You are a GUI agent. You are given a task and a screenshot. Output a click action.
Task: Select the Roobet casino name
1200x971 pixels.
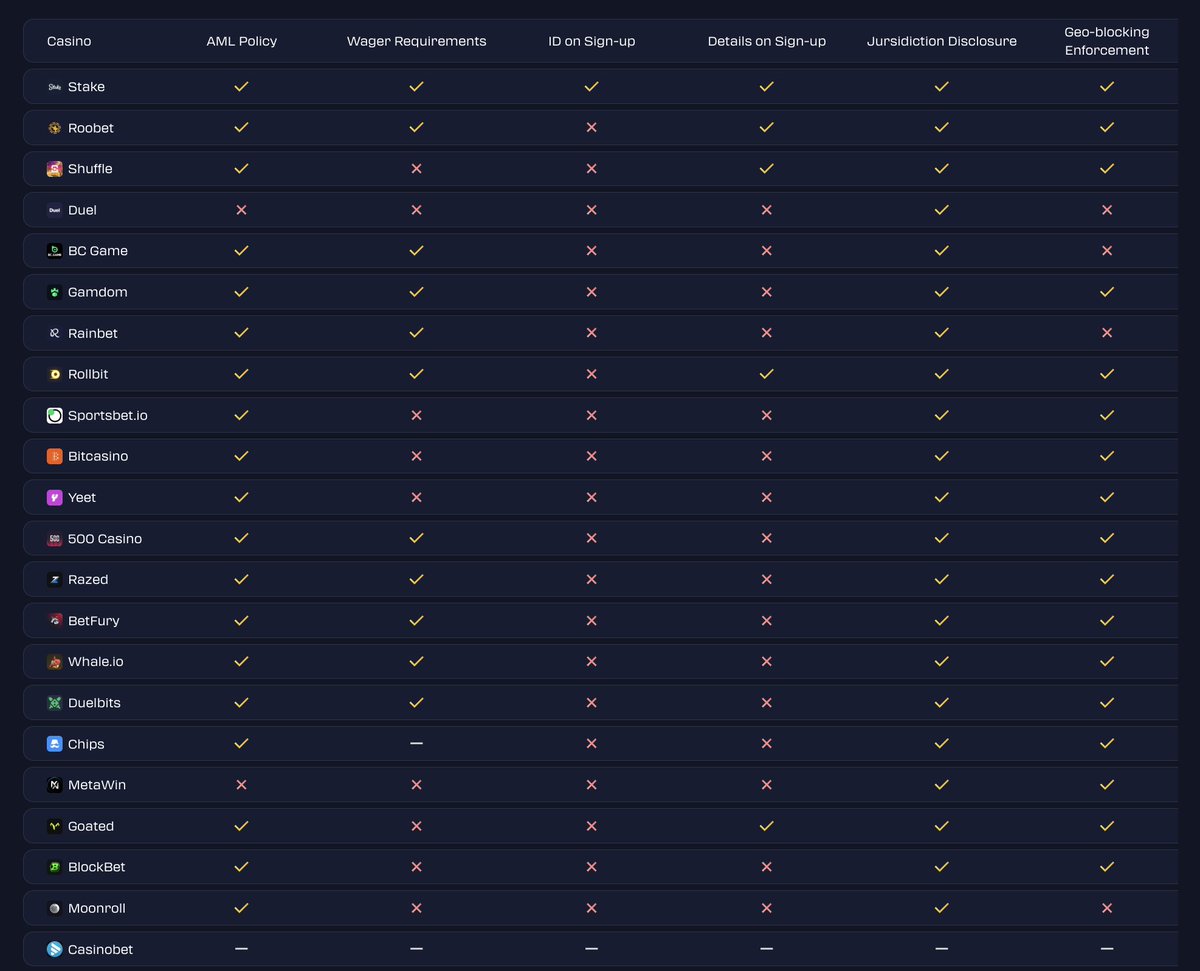[91, 128]
